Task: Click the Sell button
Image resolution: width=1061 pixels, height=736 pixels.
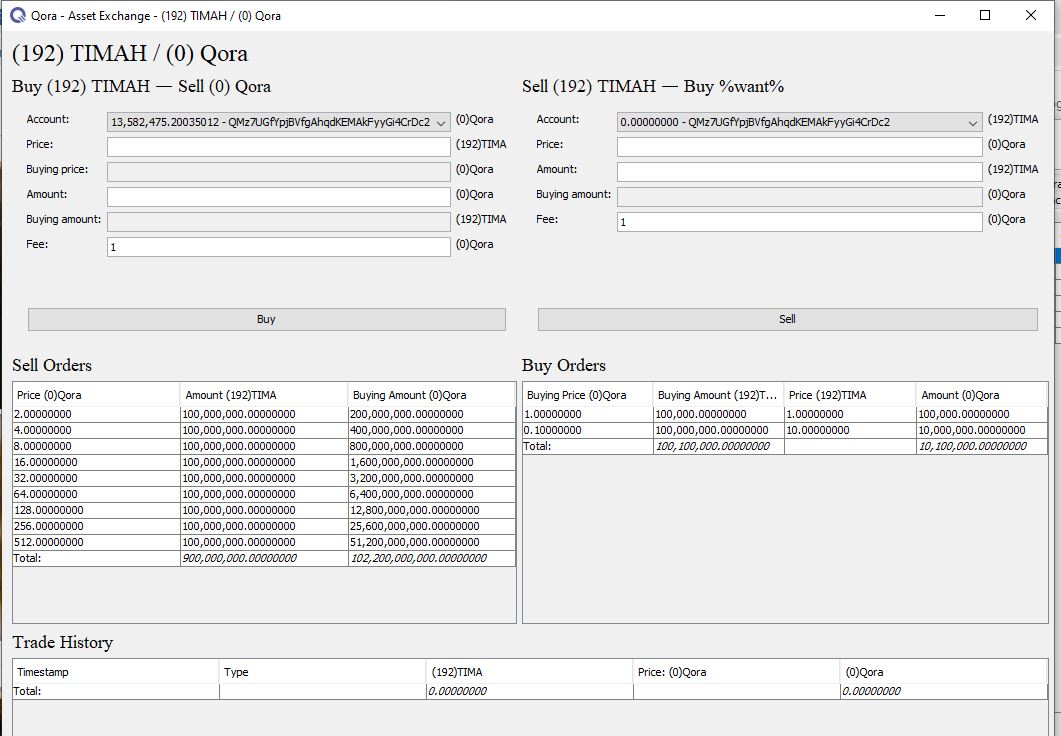Action: coord(787,319)
